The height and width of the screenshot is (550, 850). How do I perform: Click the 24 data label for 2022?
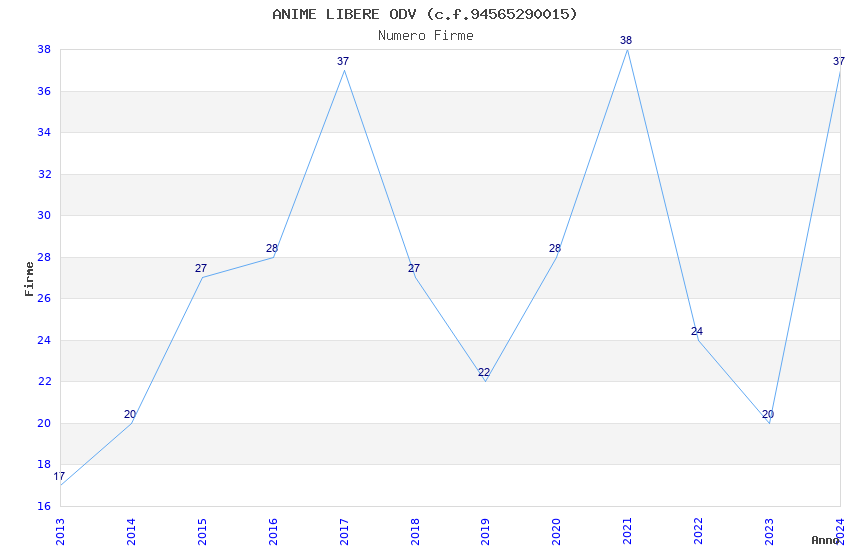[x=697, y=331]
